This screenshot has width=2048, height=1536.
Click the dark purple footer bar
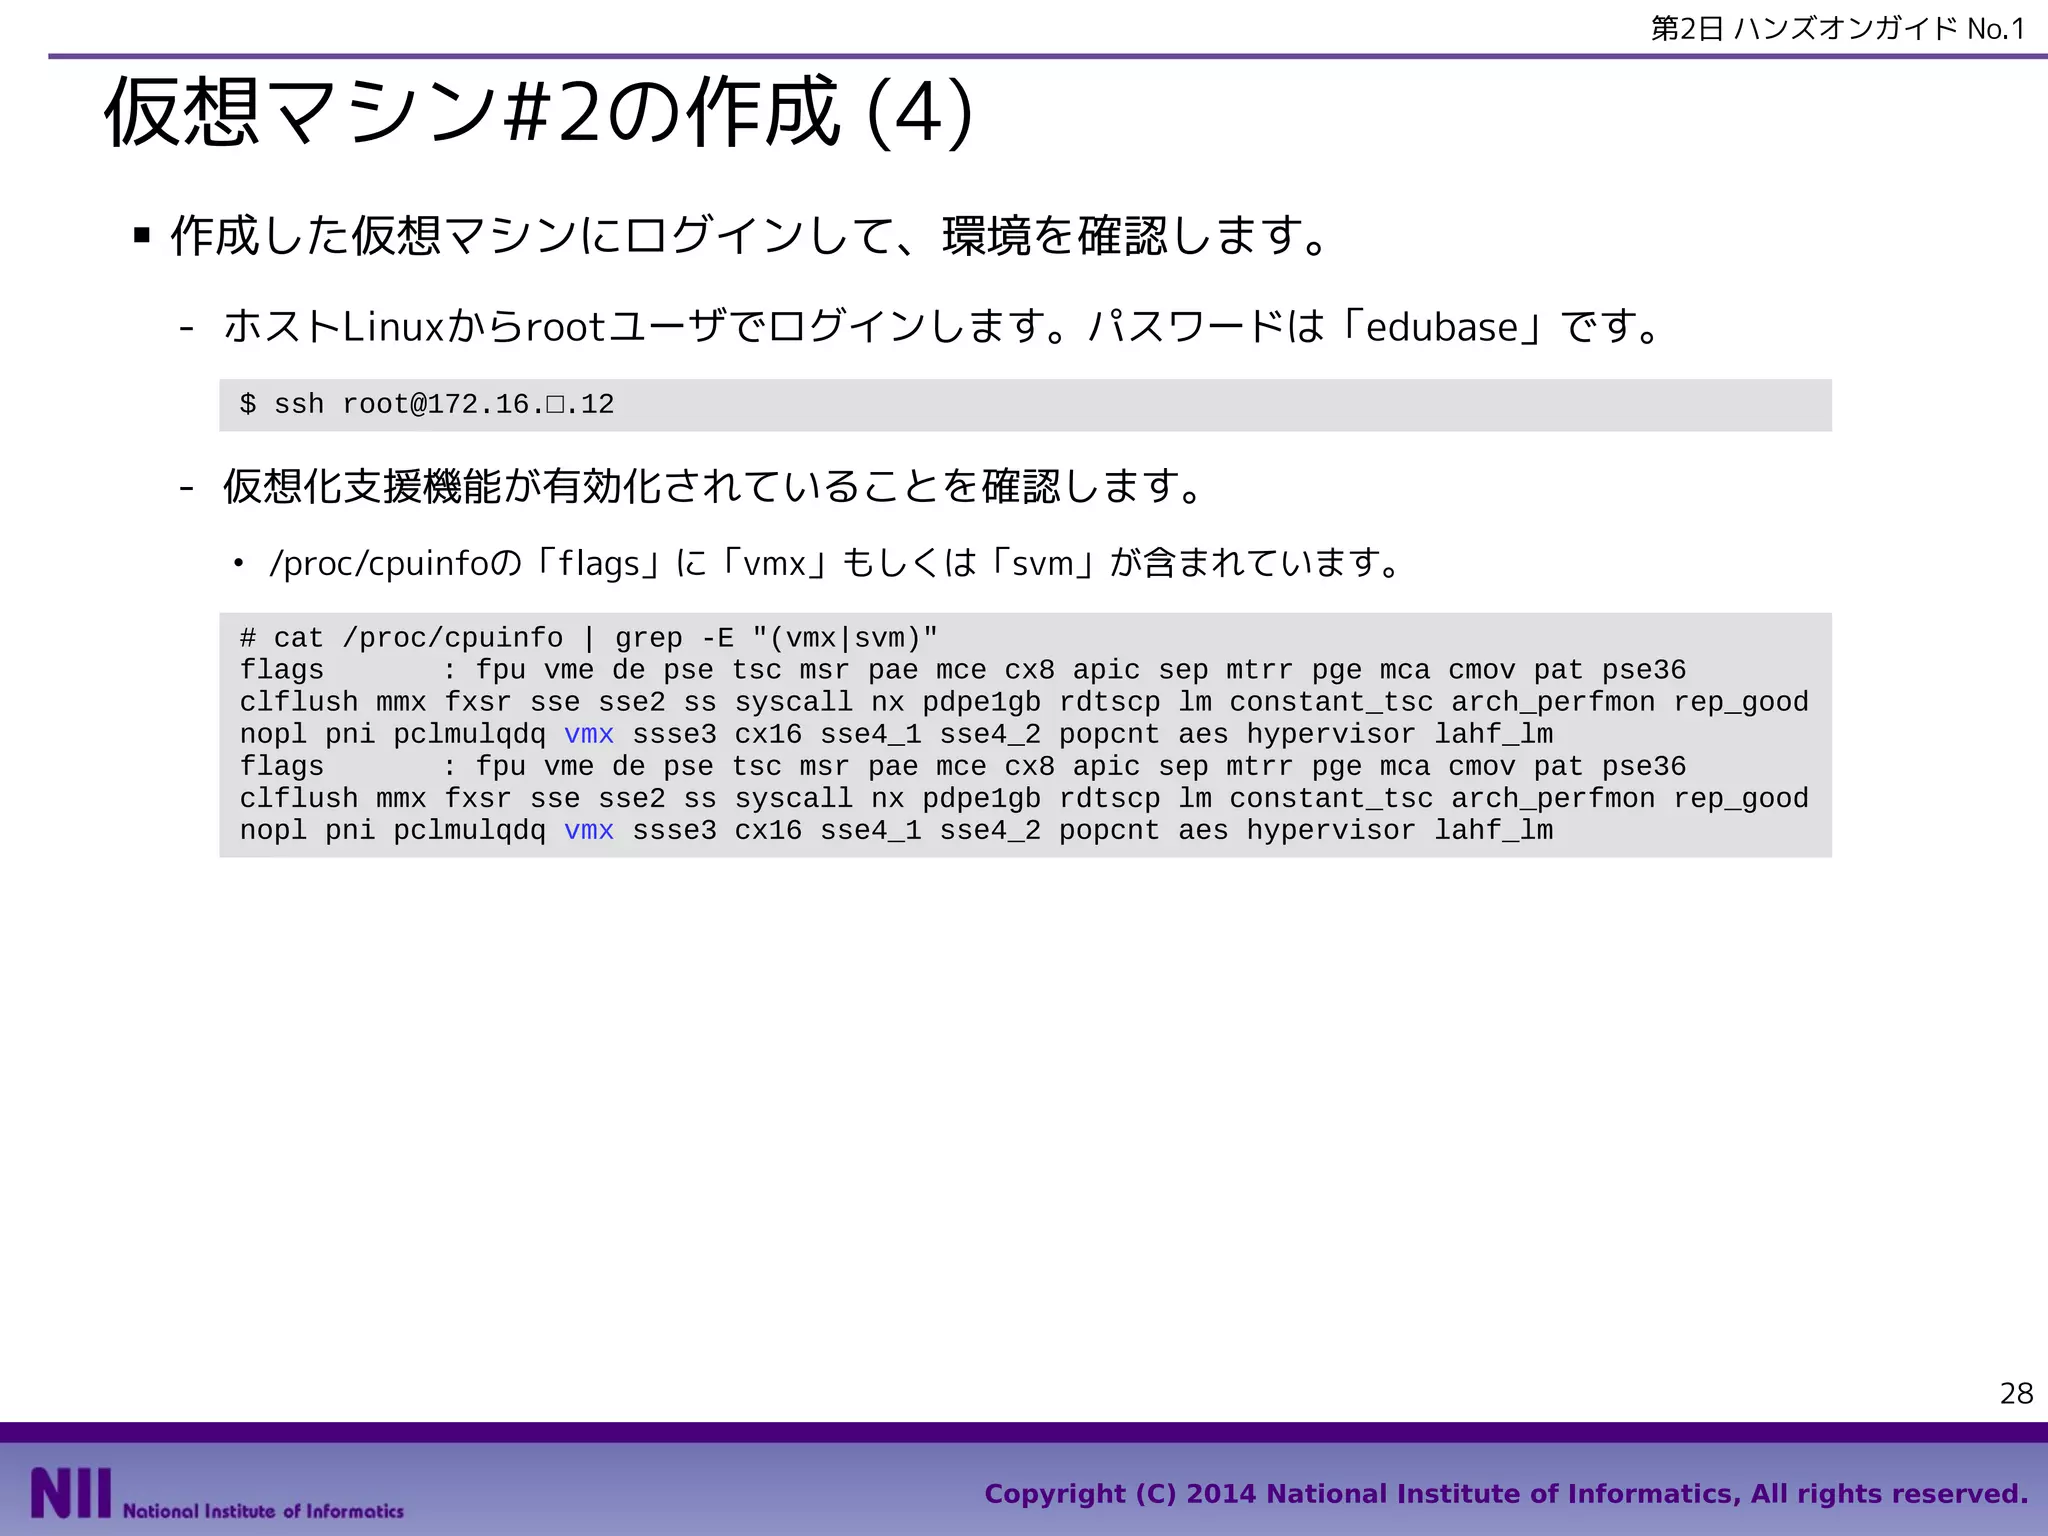[1024, 1432]
